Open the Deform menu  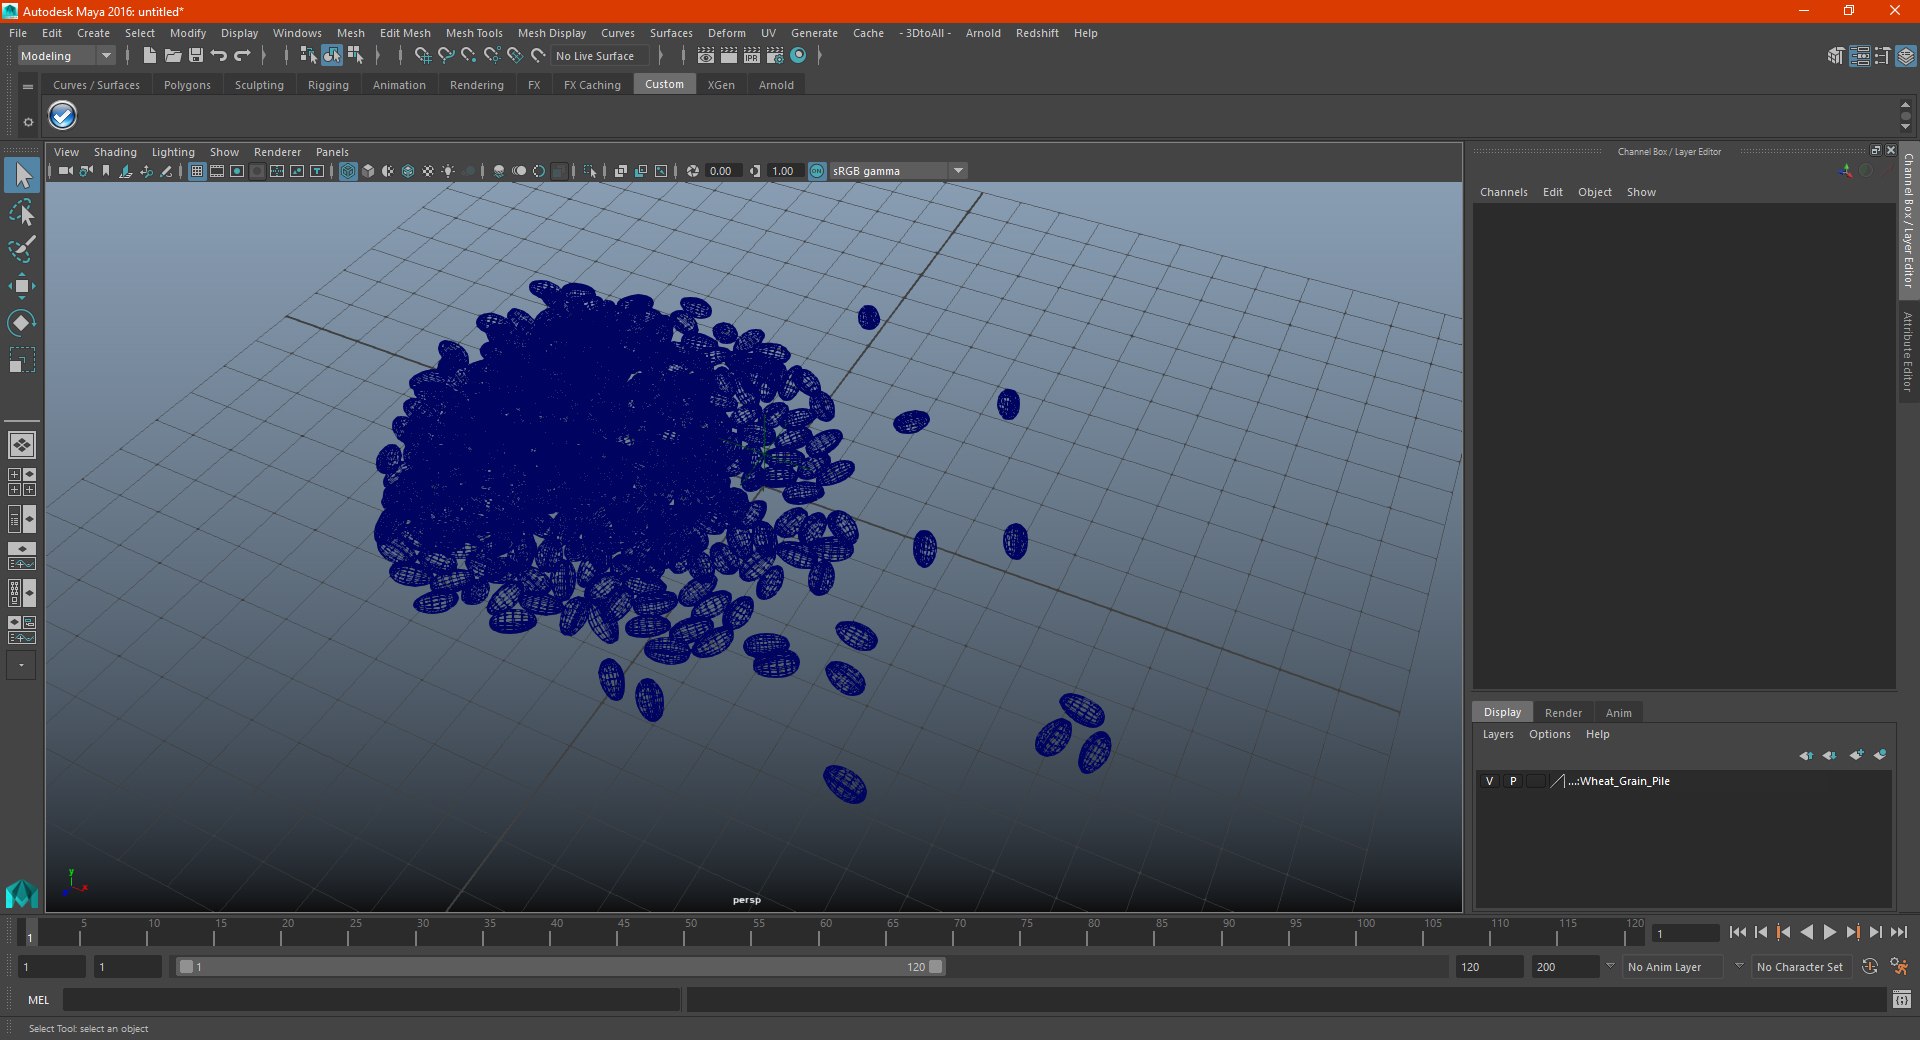726,33
